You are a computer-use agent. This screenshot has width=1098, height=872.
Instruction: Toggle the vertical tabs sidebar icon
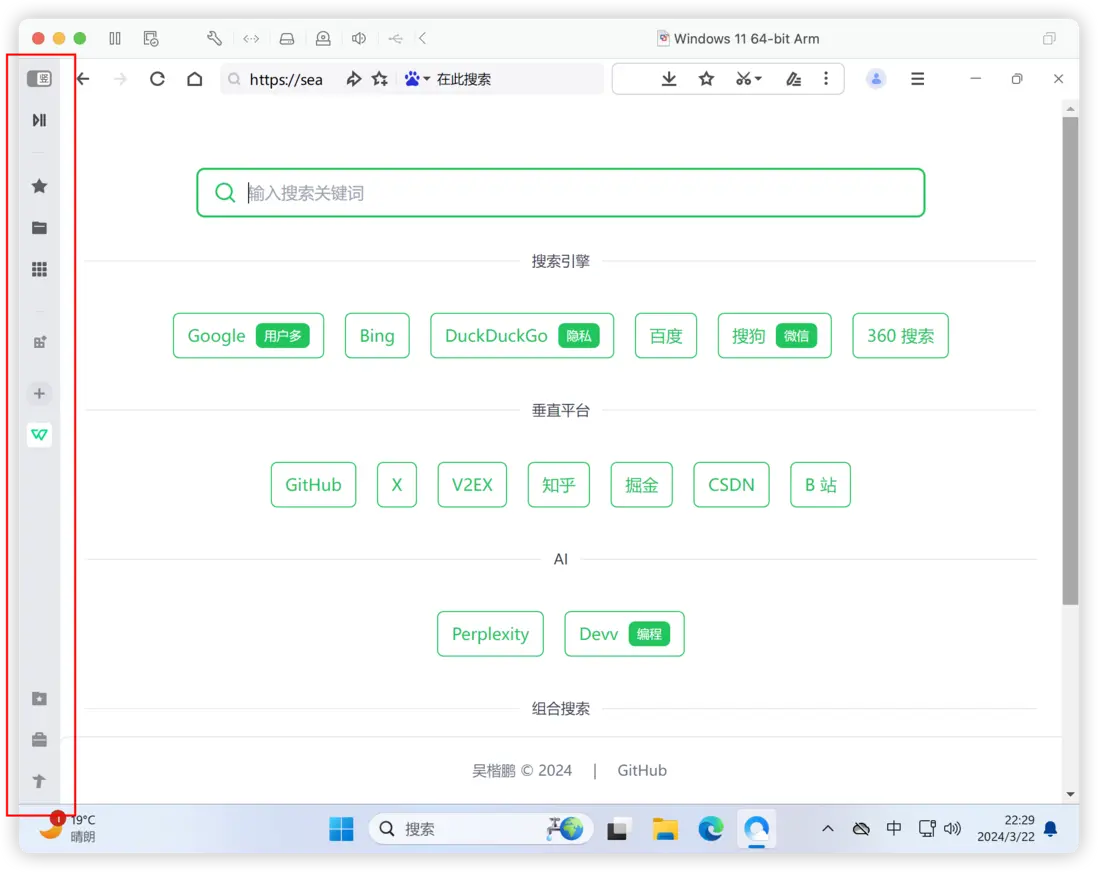39,78
